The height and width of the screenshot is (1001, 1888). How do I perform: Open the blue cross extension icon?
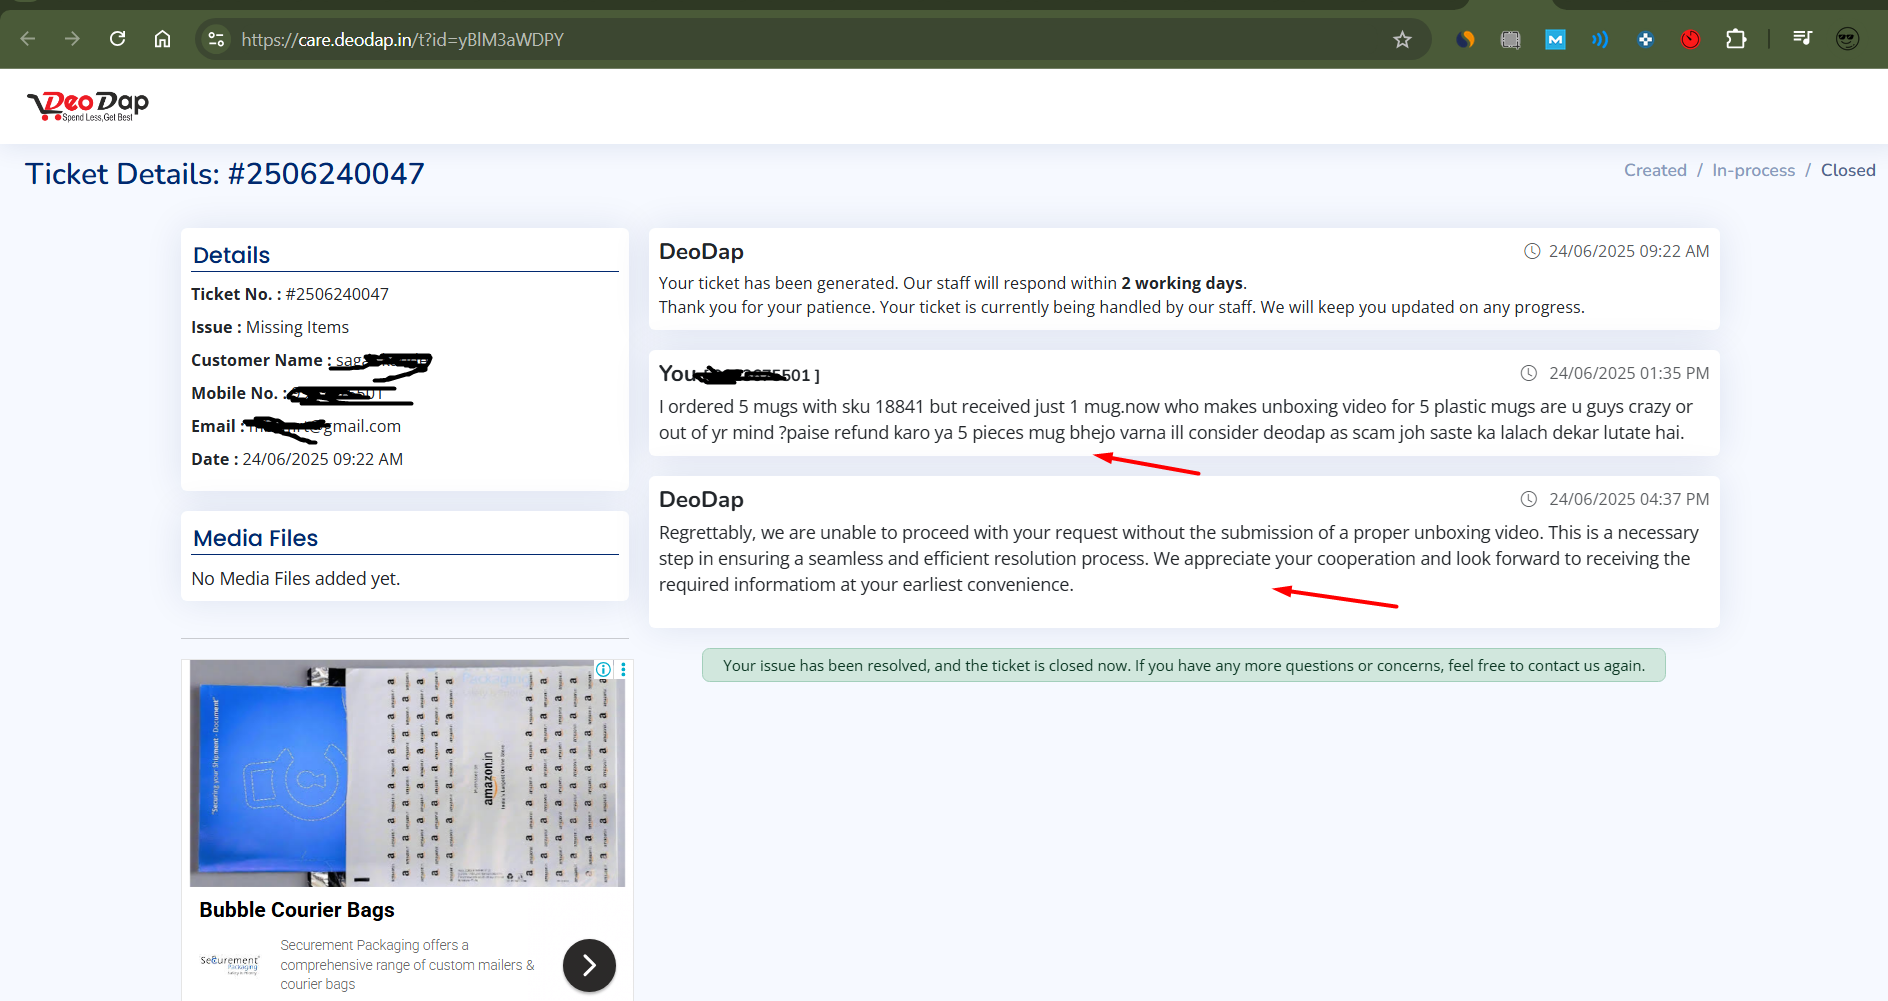pyautogui.click(x=1645, y=39)
